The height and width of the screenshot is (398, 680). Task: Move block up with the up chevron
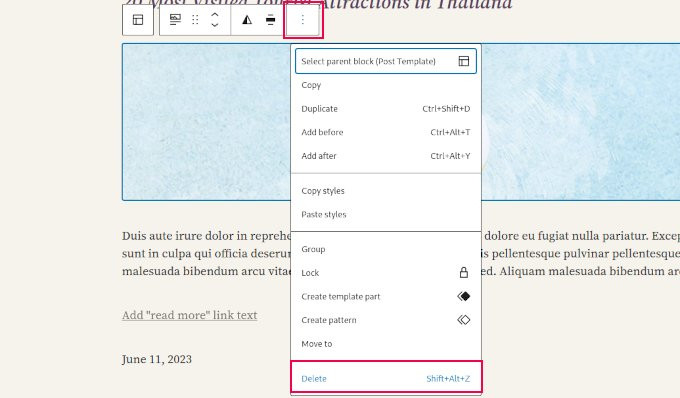point(215,15)
